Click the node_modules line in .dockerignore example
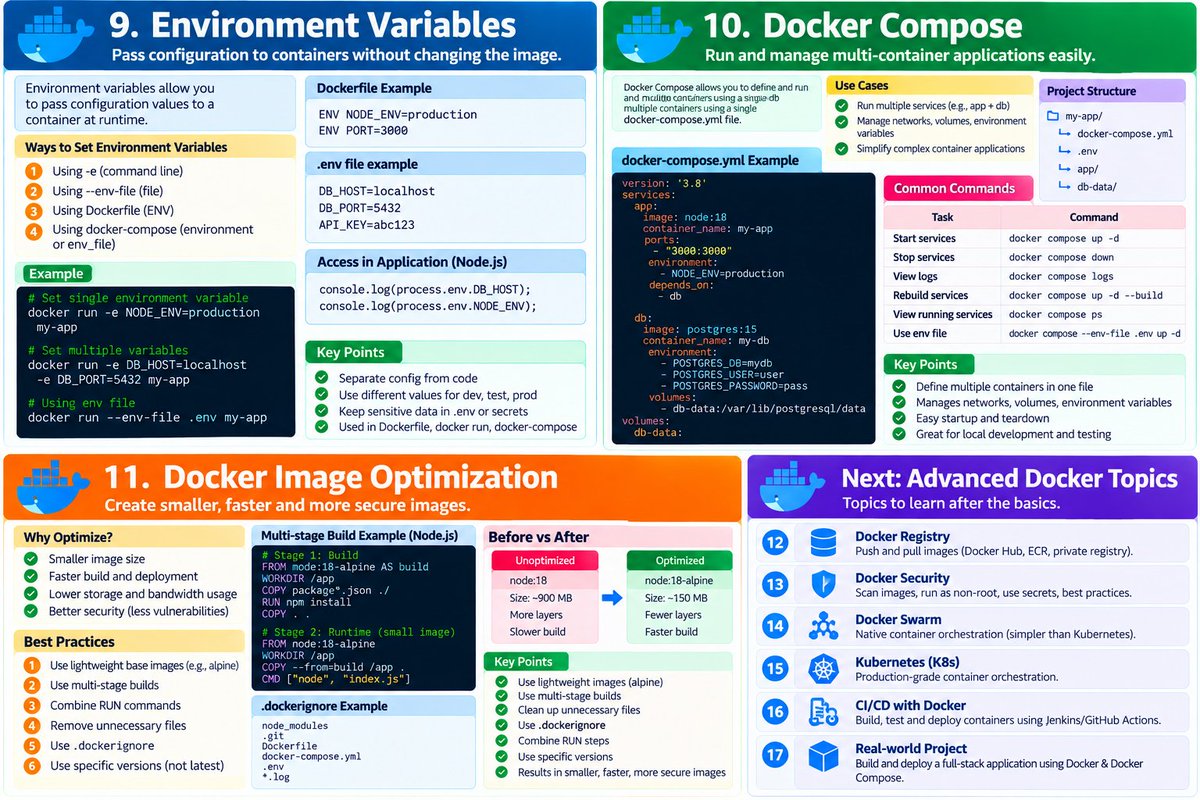The image size is (1200, 800). tap(294, 726)
